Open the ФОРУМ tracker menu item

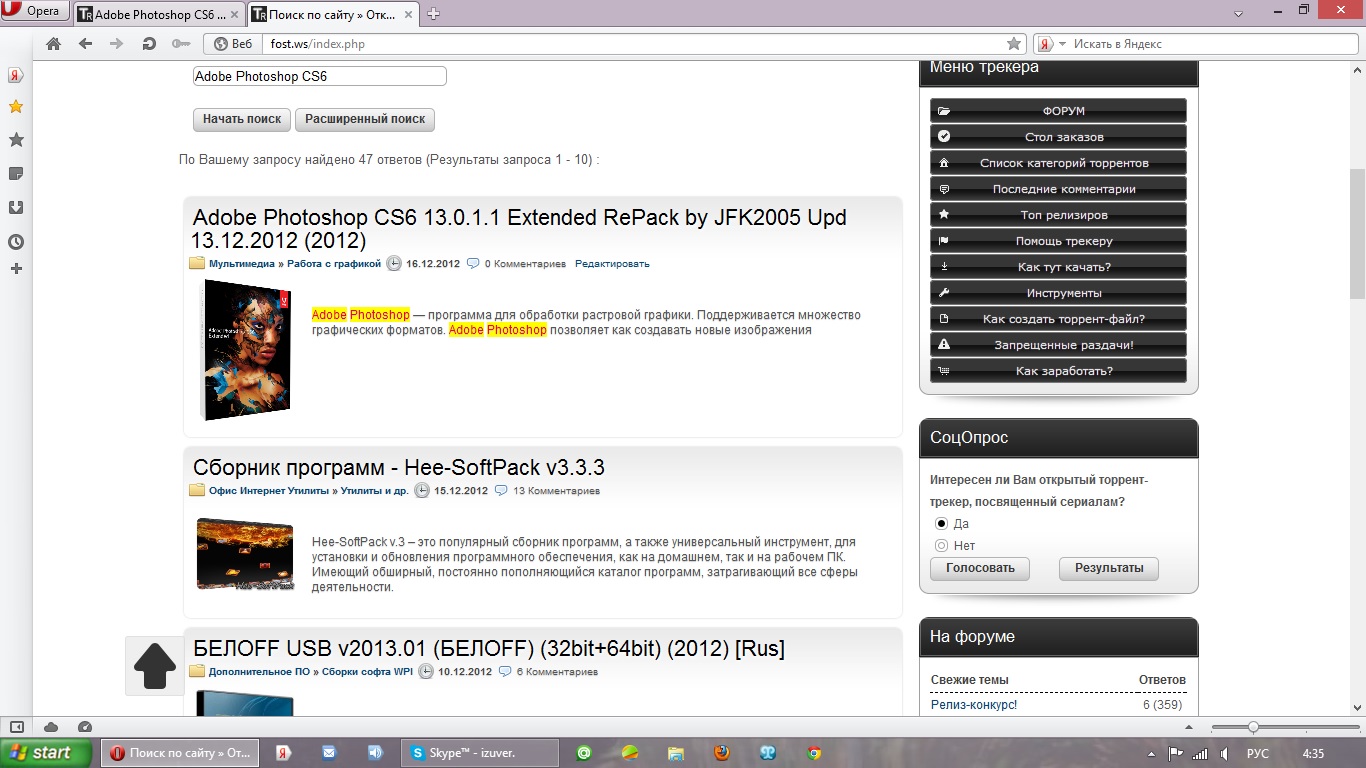point(1058,111)
